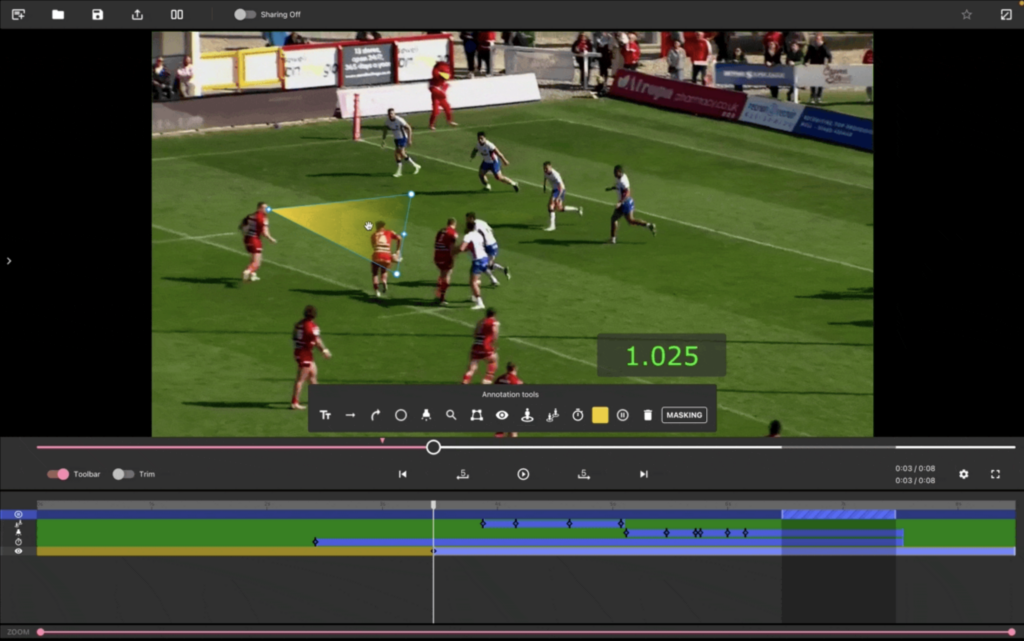The height and width of the screenshot is (641, 1024).
Task: Select the curved arrow annotation tool
Action: tap(374, 414)
